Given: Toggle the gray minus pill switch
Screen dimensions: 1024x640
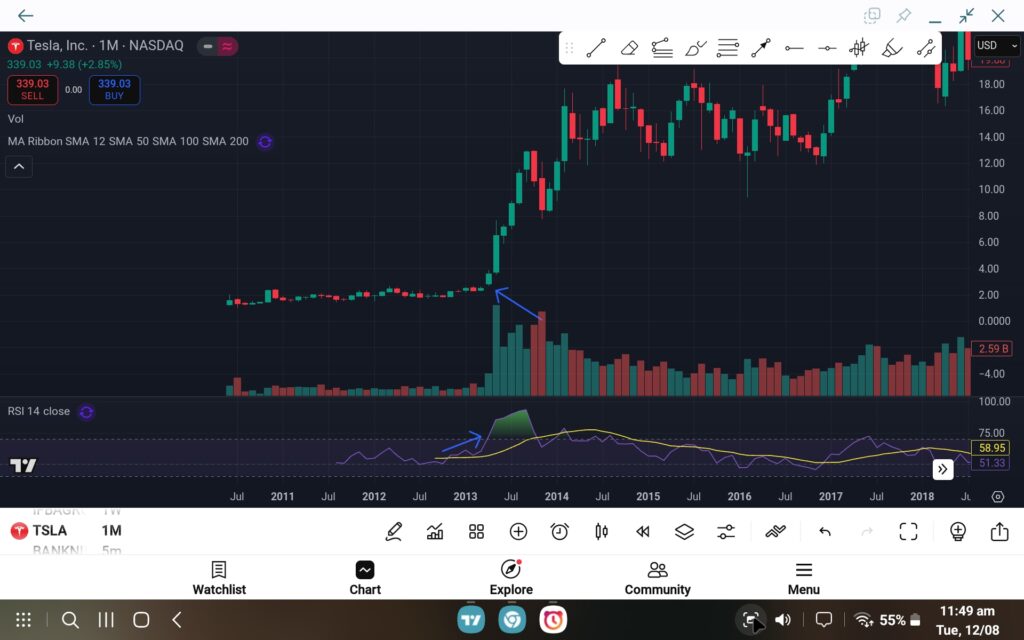Looking at the screenshot, I should point(208,46).
